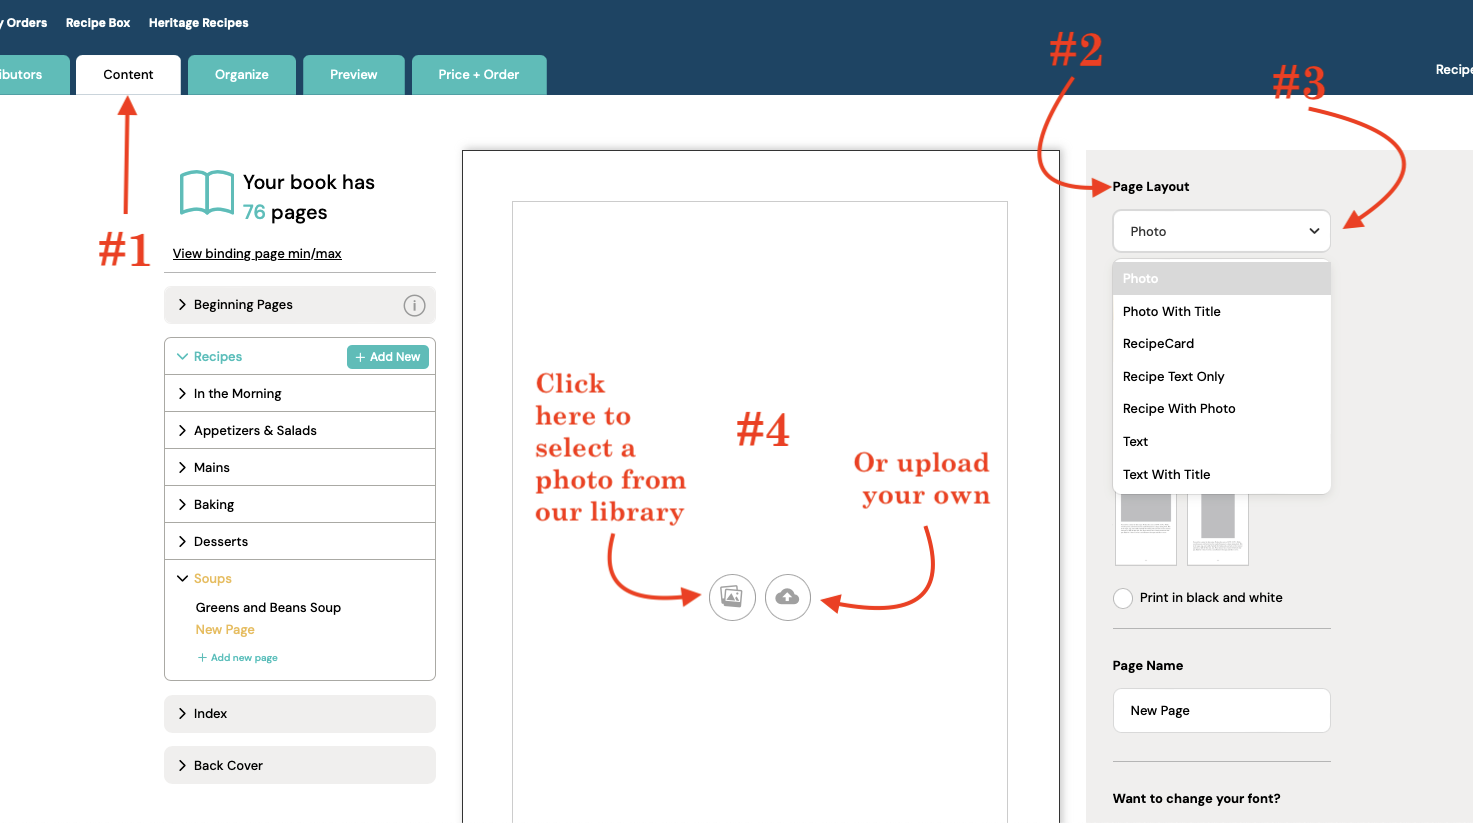Screen dimensions: 1473x823
Task: Click the teal open book icon
Action: click(205, 193)
